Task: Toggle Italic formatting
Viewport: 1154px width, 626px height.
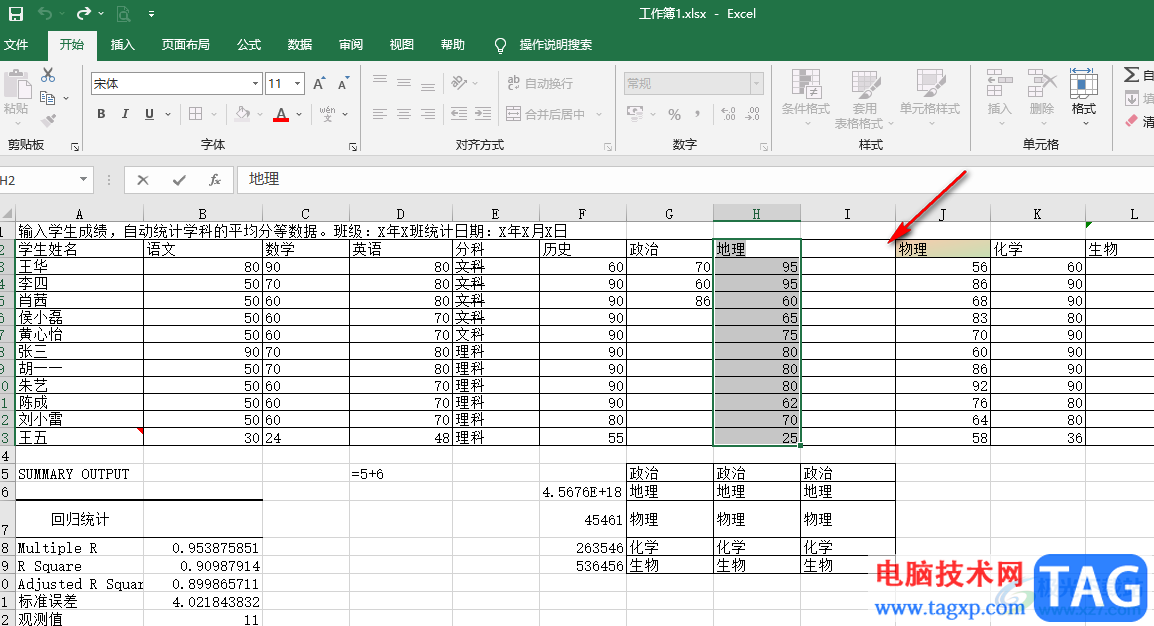Action: tap(125, 114)
